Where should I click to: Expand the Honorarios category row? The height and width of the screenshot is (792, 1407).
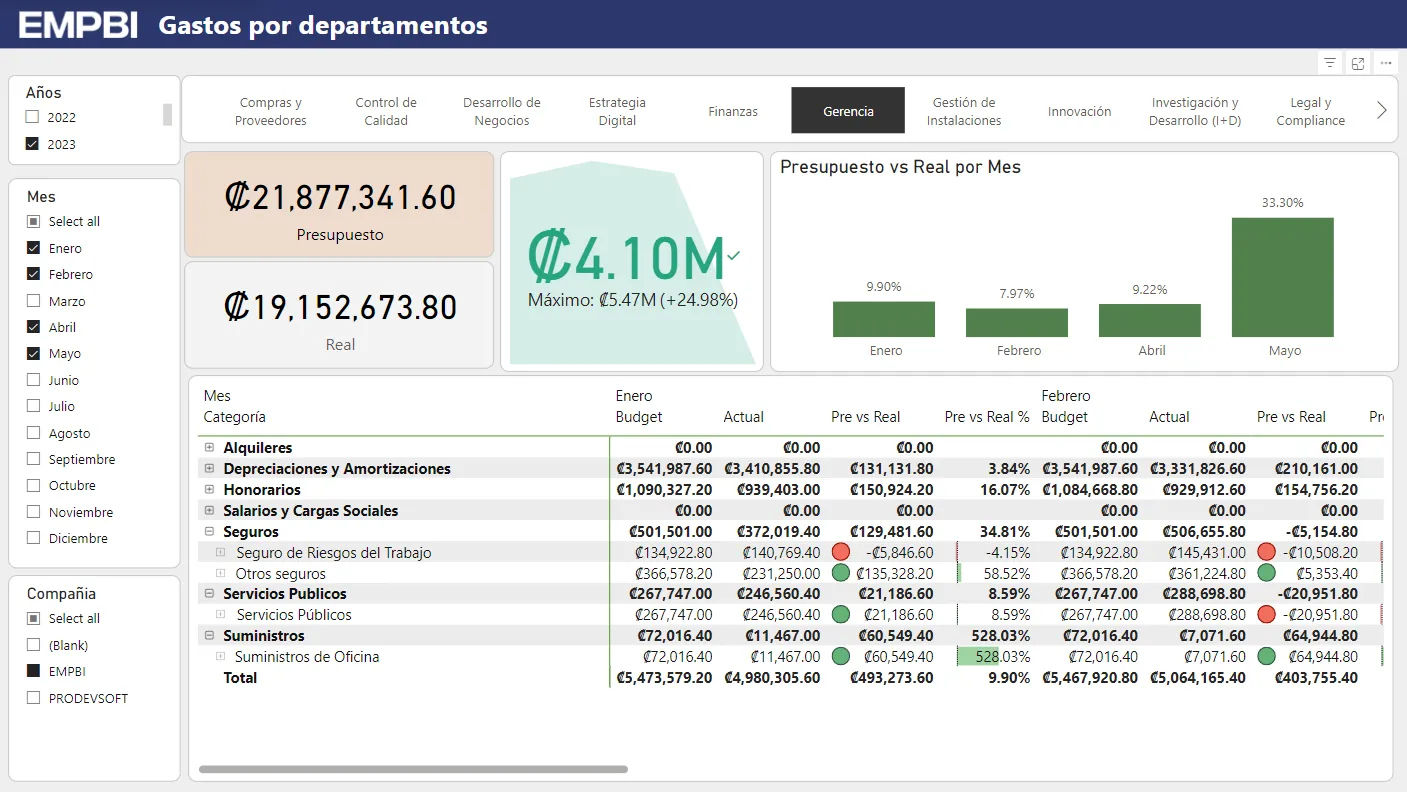tap(209, 489)
